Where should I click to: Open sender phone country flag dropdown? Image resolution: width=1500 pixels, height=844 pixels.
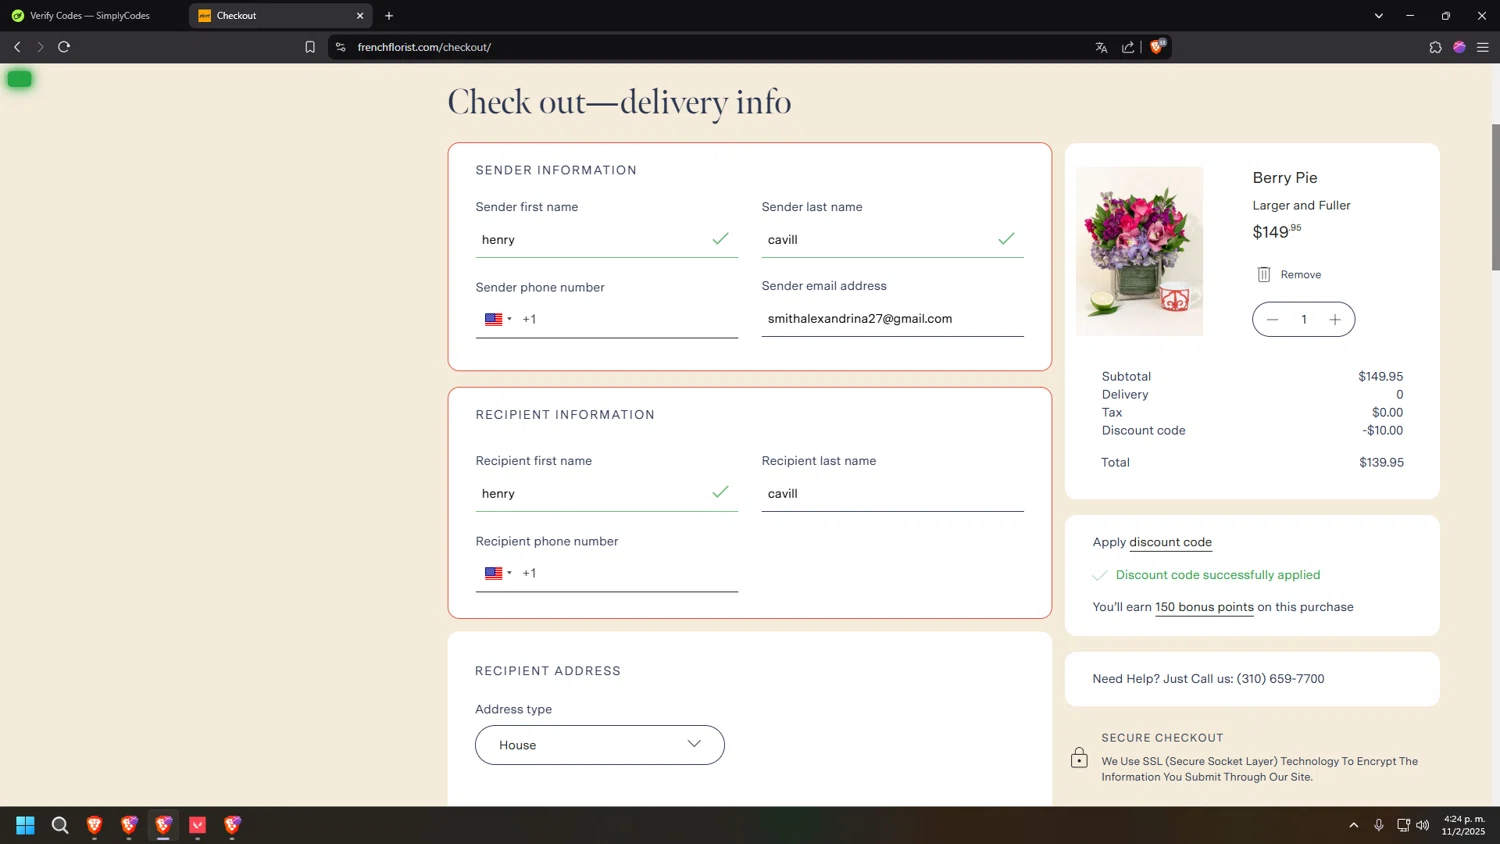click(498, 320)
